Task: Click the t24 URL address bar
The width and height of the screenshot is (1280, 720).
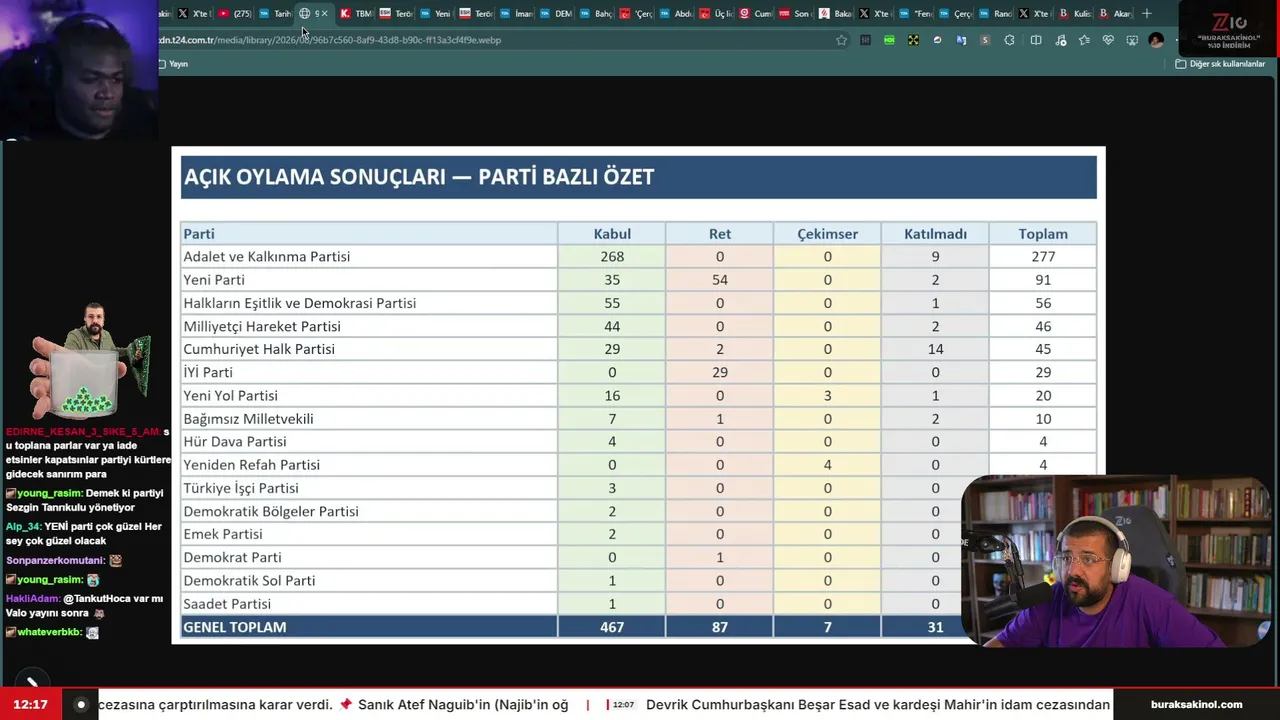Action: pyautogui.click(x=495, y=40)
